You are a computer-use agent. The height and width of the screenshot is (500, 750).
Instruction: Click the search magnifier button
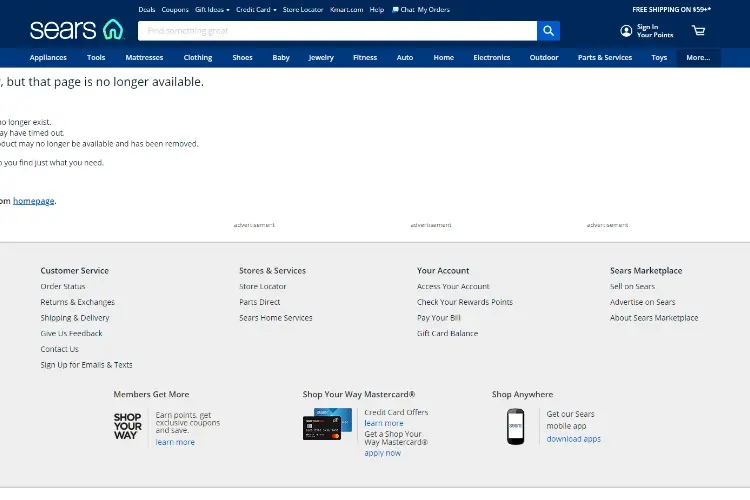(548, 31)
